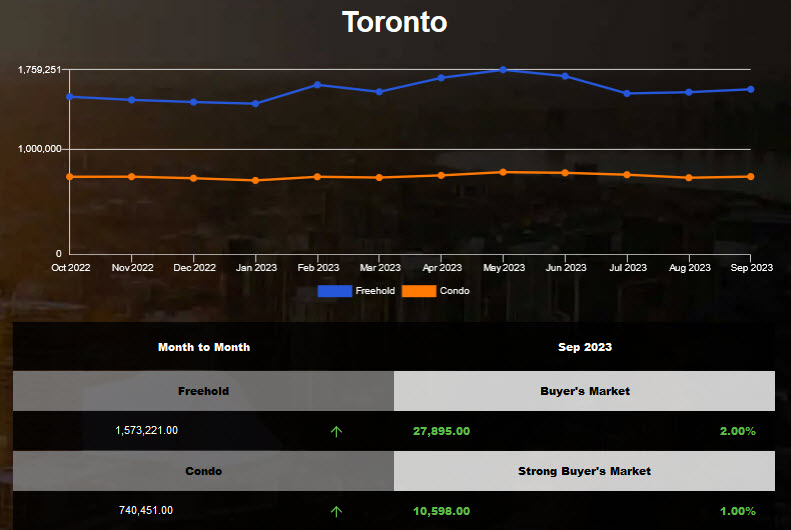The height and width of the screenshot is (530, 791).
Task: Click the green up arrow in Freehold row
Action: pyautogui.click(x=336, y=431)
